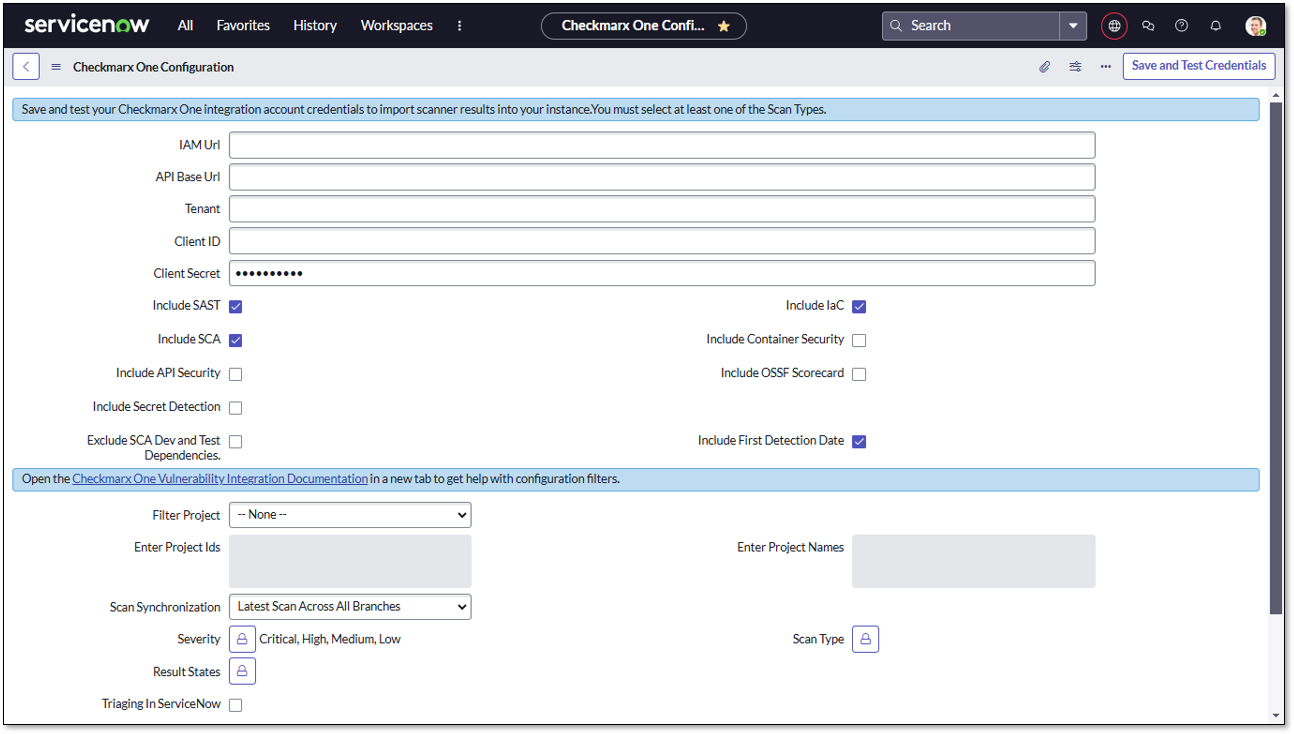Viewport: 1294px width, 734px height.
Task: Open the globe scope selector icon
Action: [x=1114, y=26]
